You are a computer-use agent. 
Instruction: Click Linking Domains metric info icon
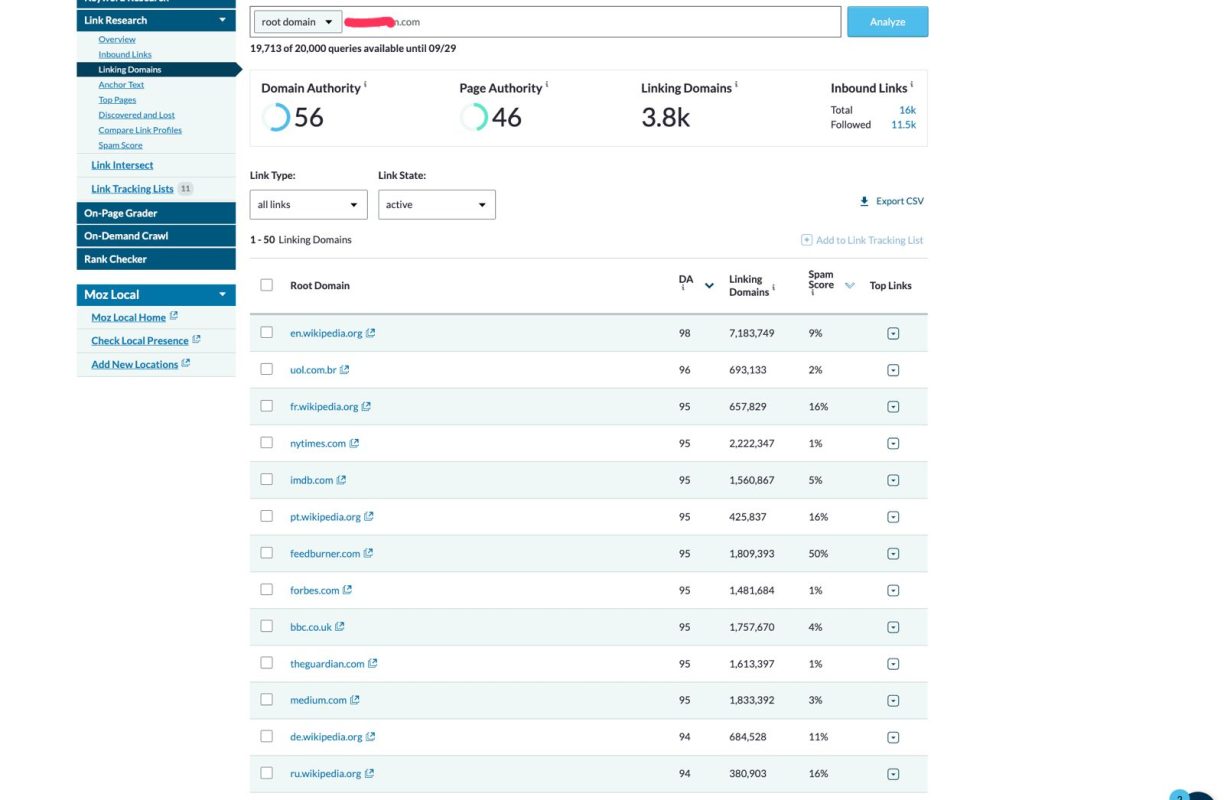(737, 85)
